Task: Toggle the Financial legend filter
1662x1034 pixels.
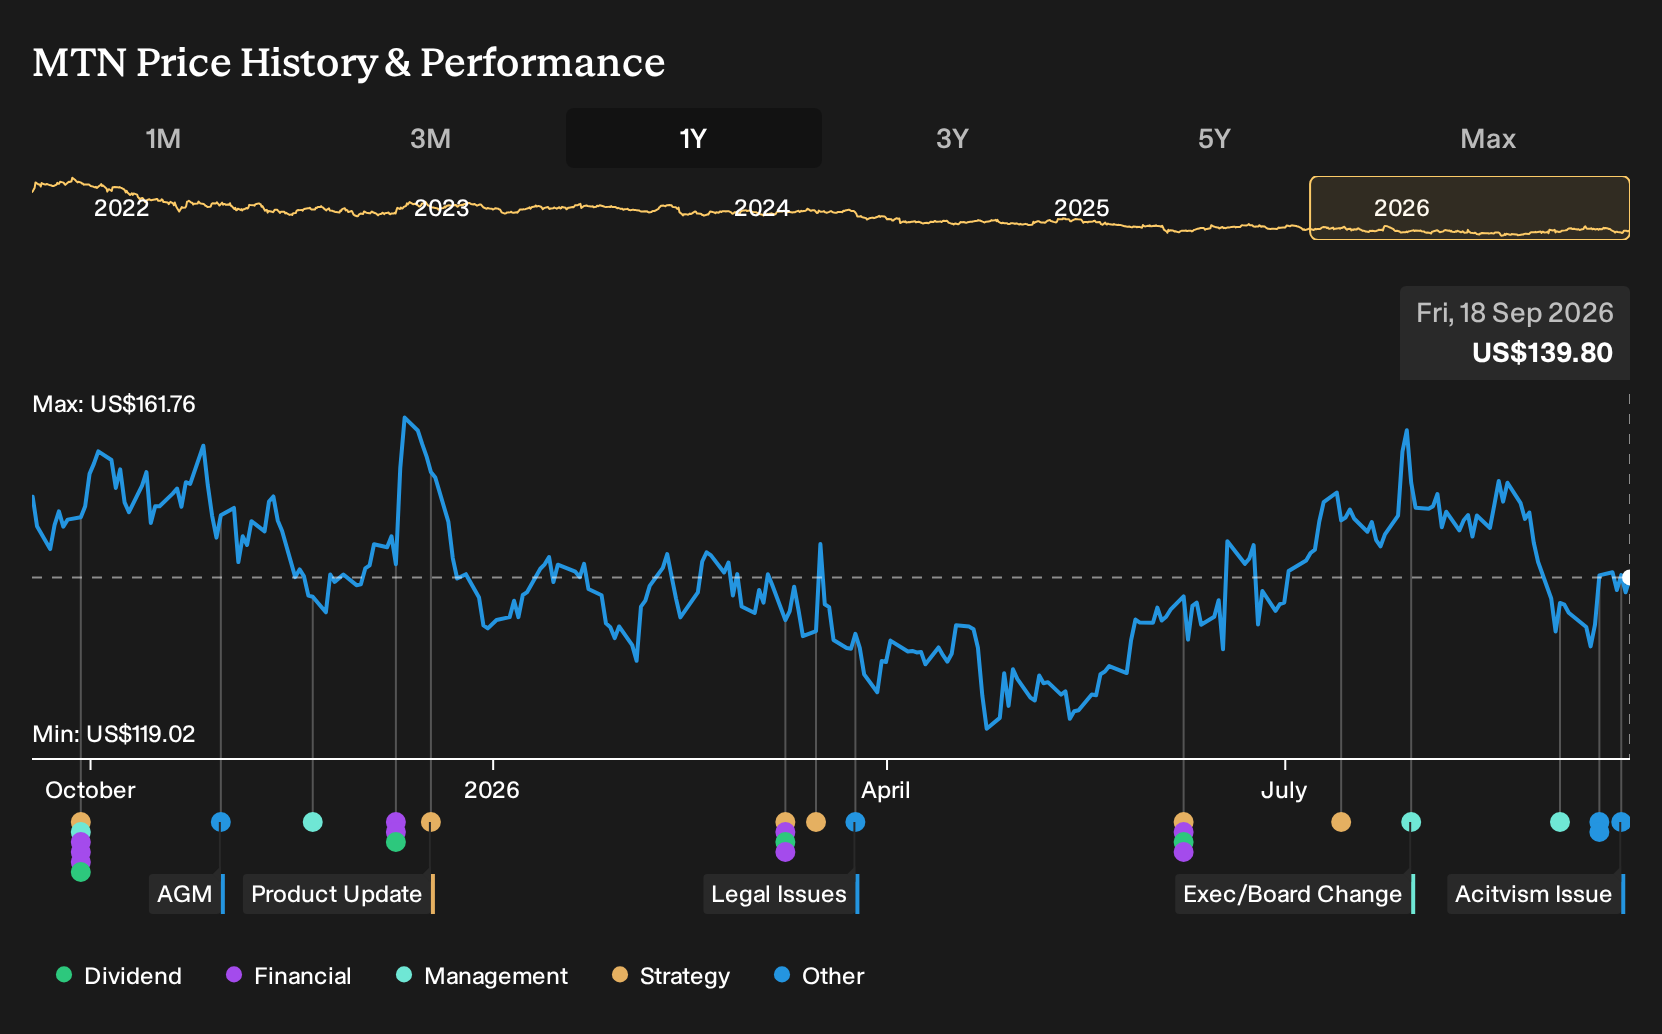Action: 288,976
